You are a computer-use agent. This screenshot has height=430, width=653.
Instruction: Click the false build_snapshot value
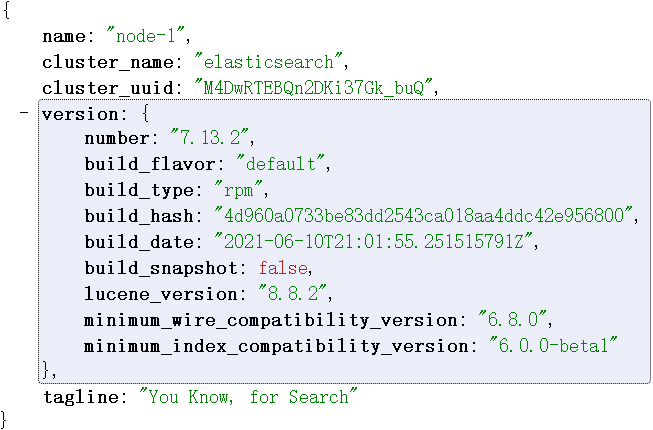(285, 268)
